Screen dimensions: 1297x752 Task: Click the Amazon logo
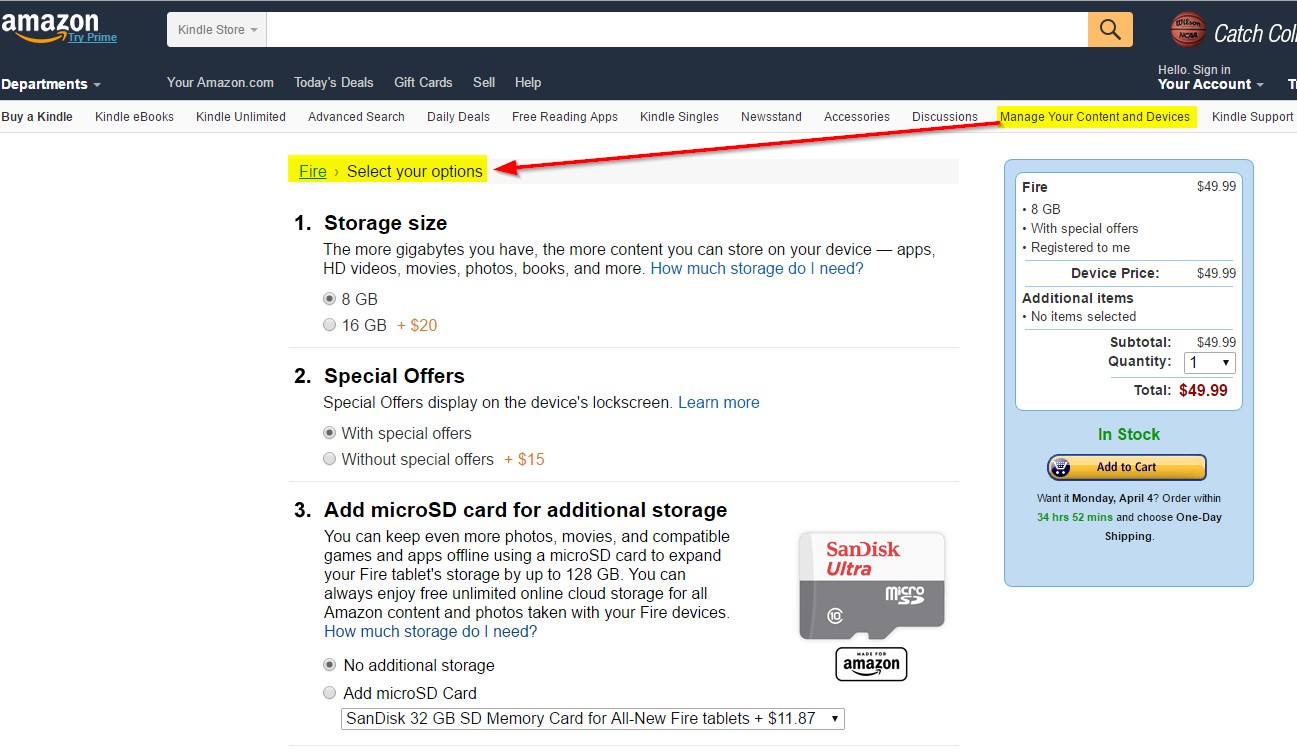coord(50,25)
